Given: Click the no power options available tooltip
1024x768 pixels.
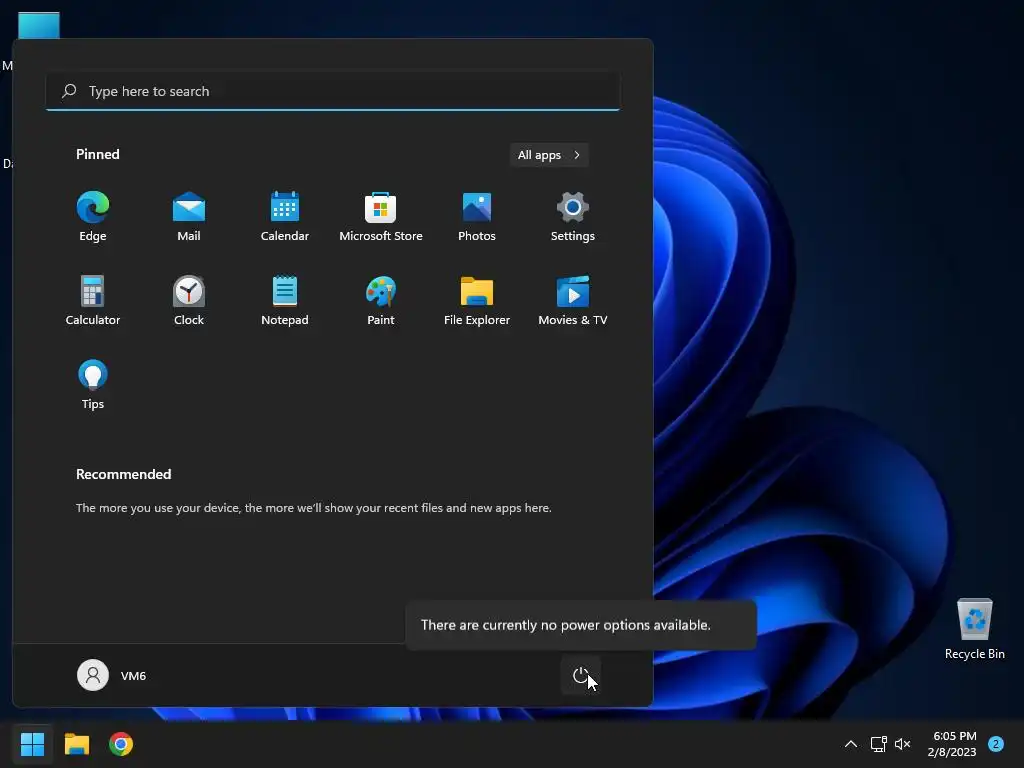Looking at the screenshot, I should click(581, 625).
